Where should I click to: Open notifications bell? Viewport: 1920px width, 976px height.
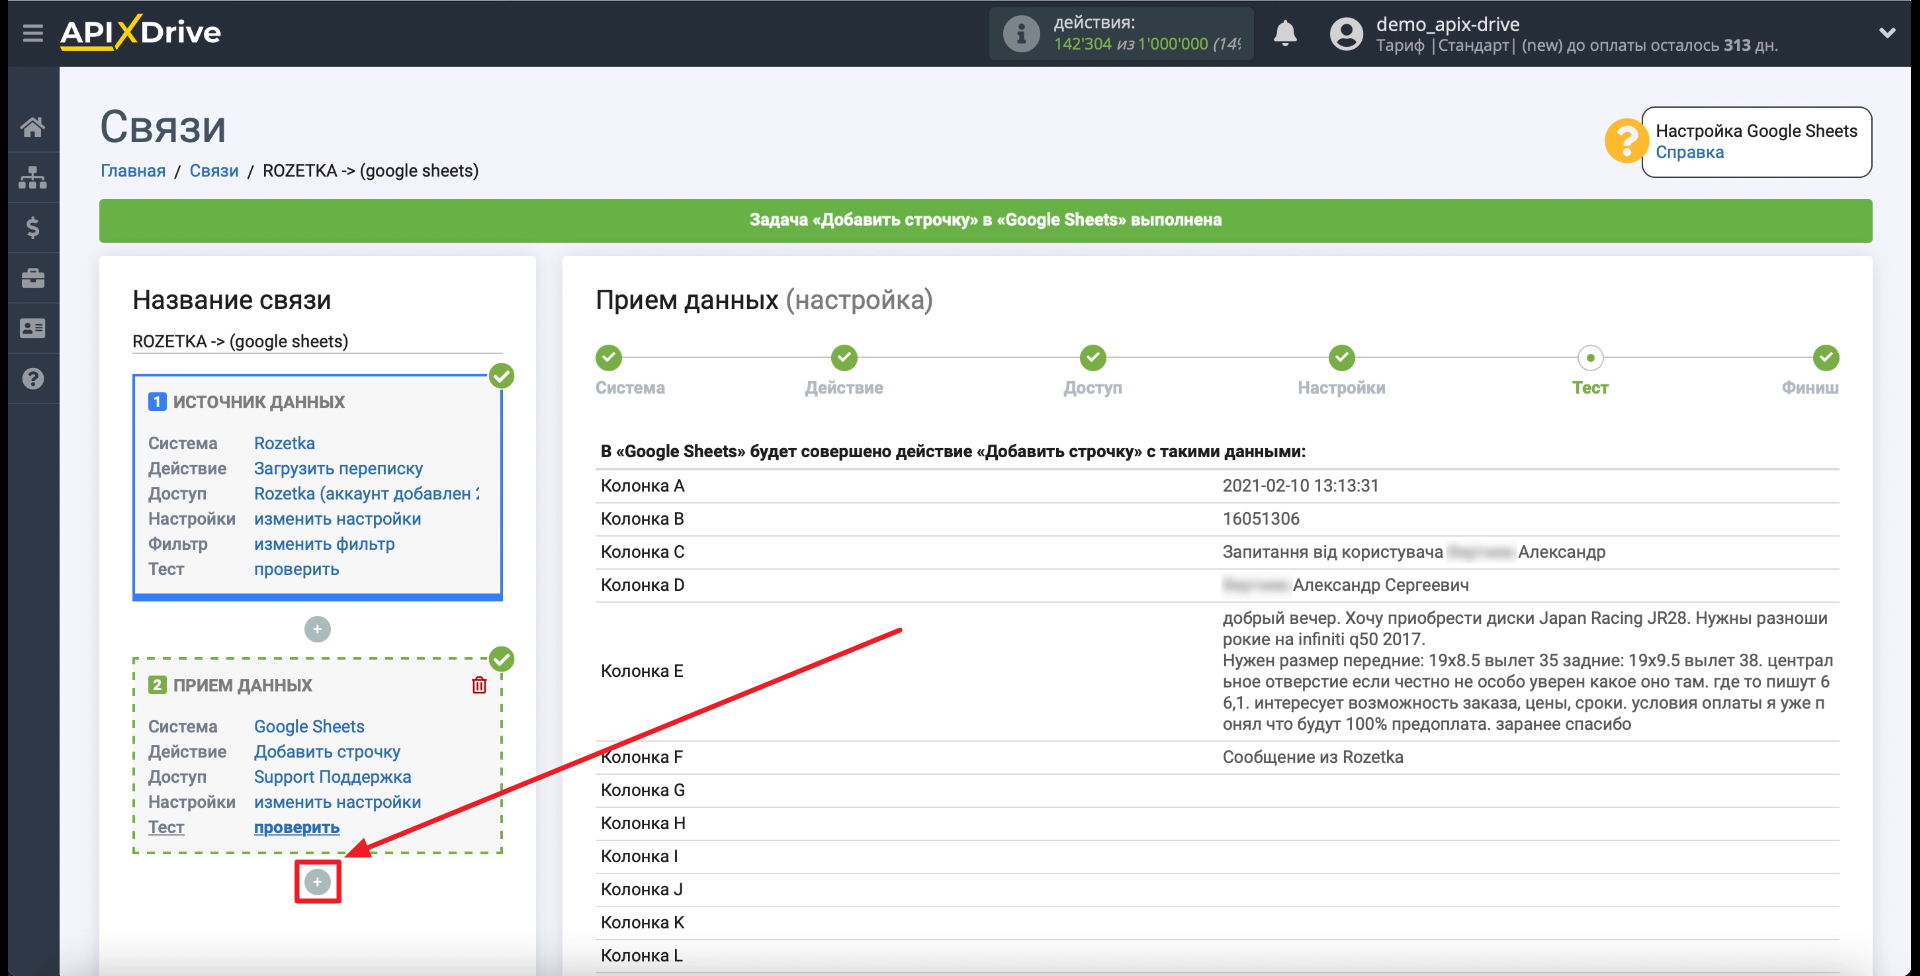[1285, 34]
